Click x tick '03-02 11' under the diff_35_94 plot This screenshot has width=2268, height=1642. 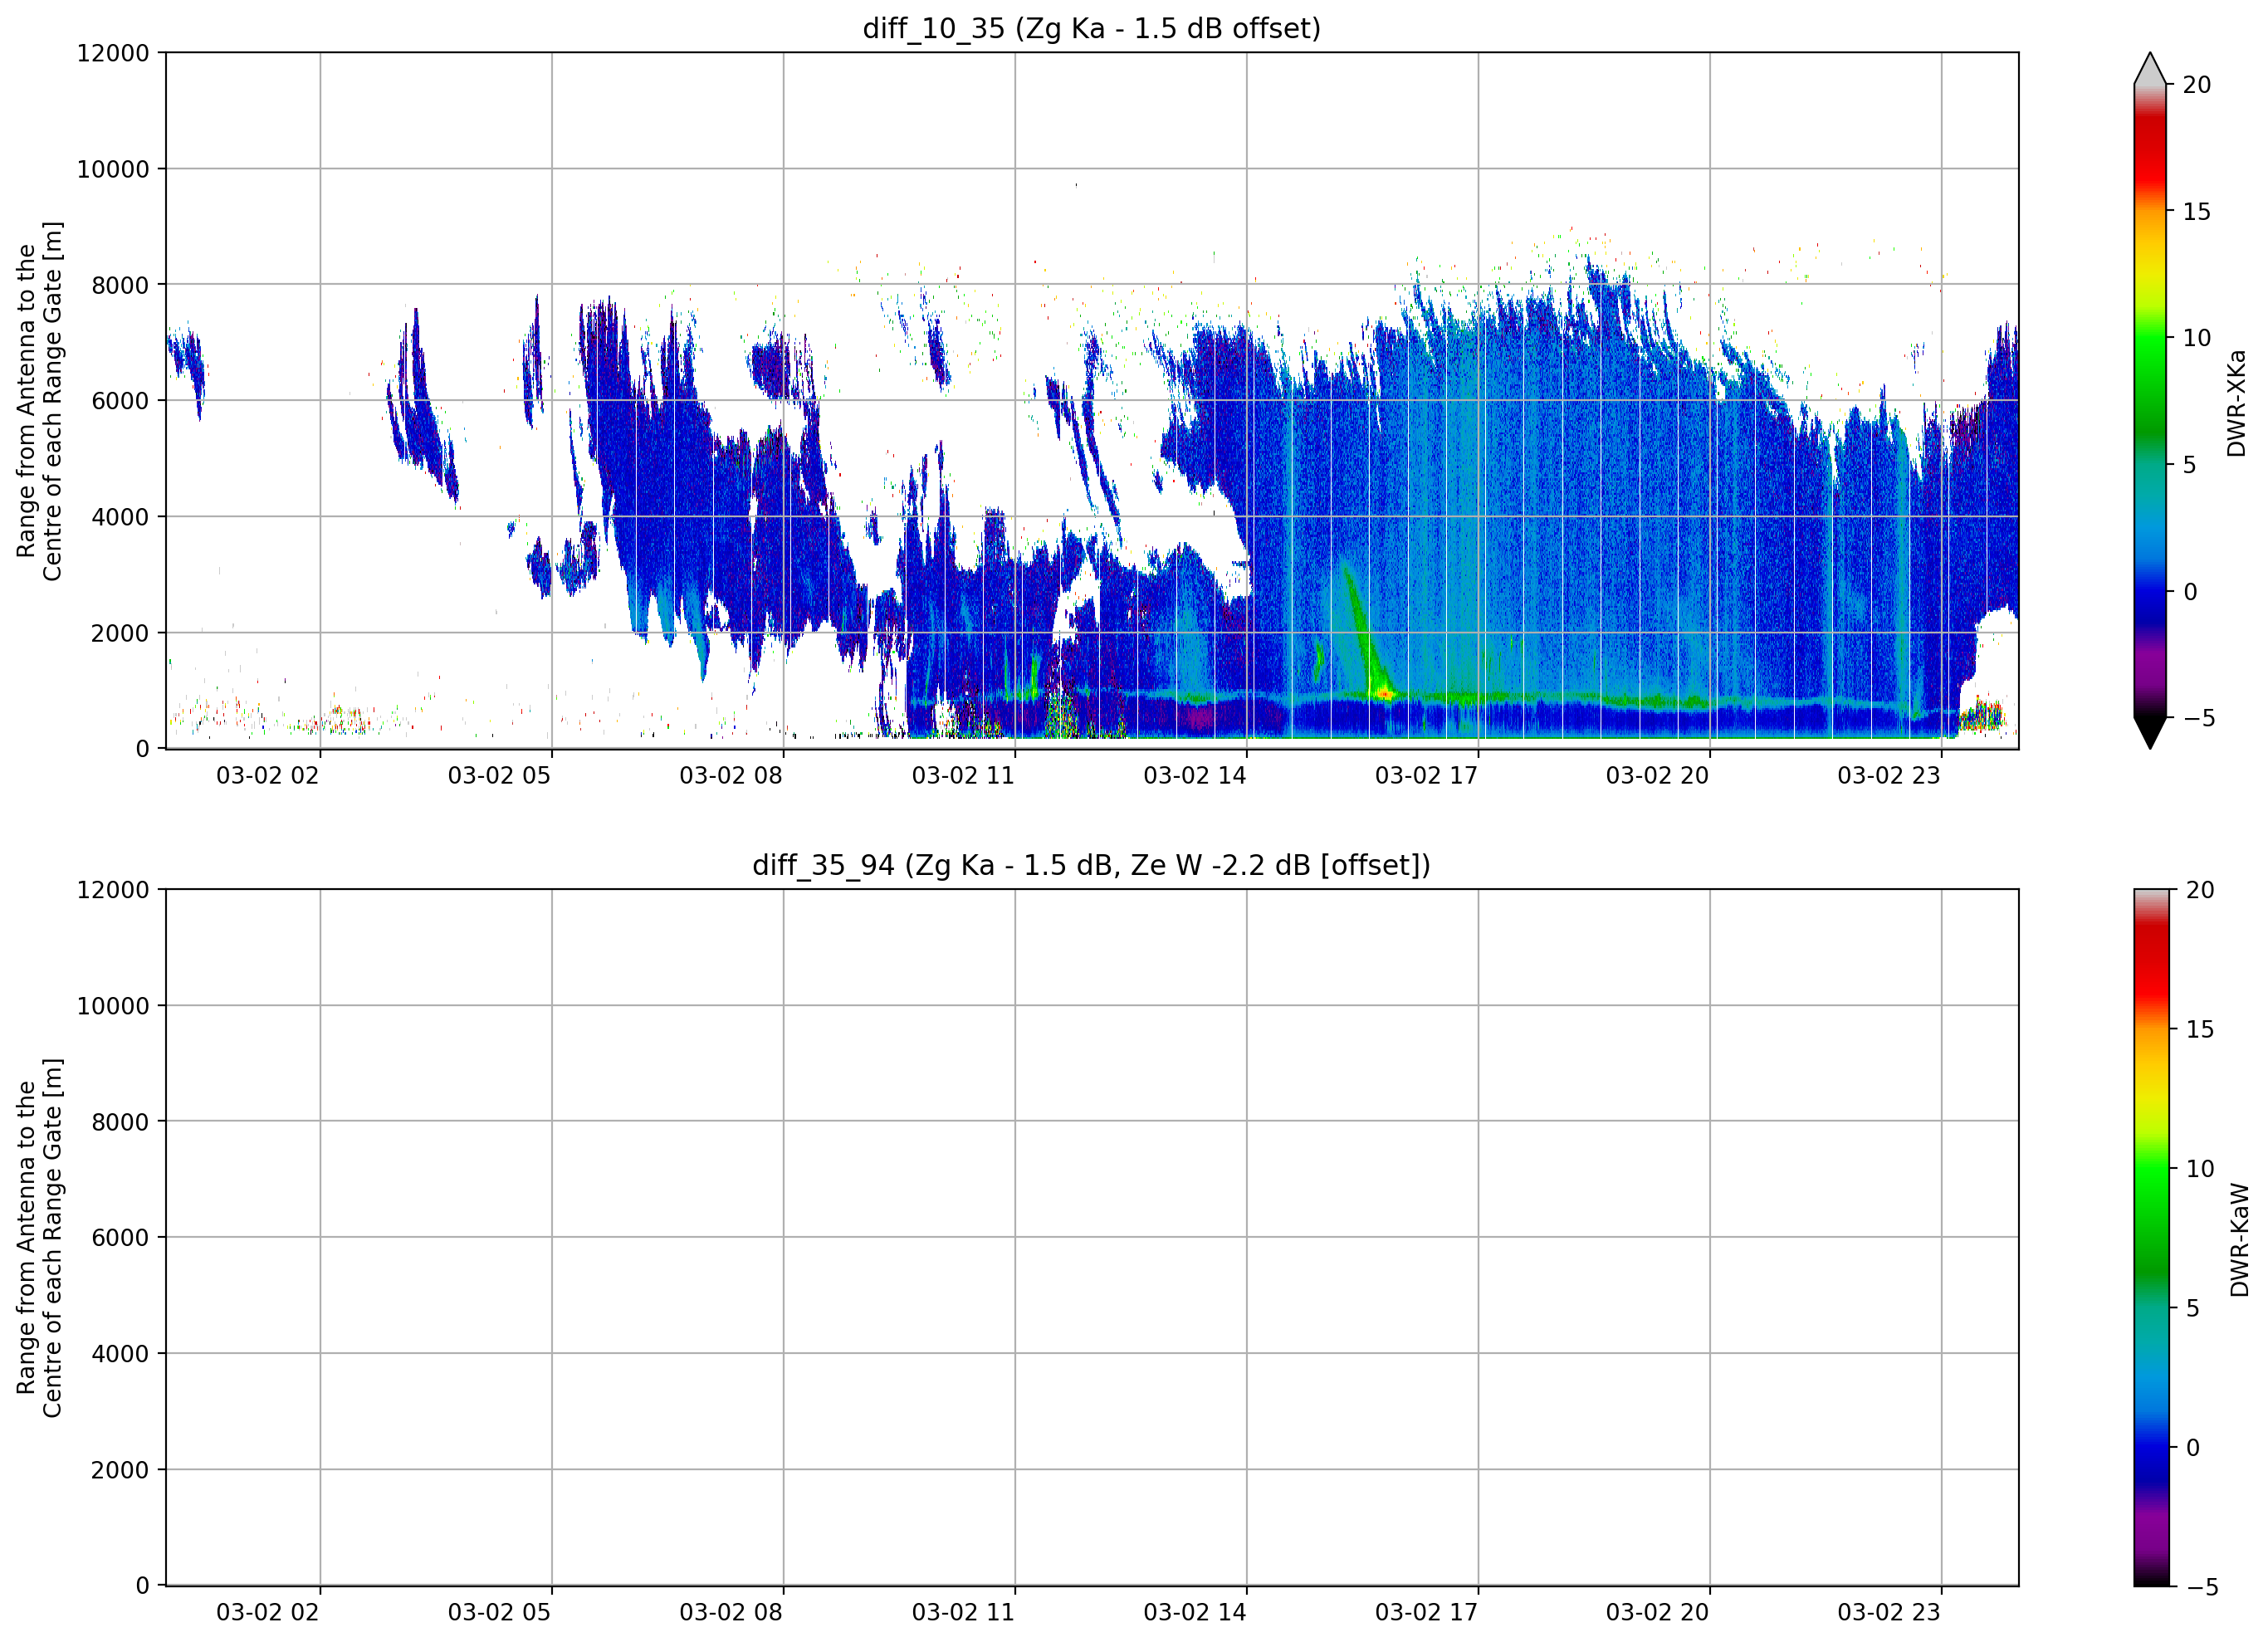point(963,1613)
